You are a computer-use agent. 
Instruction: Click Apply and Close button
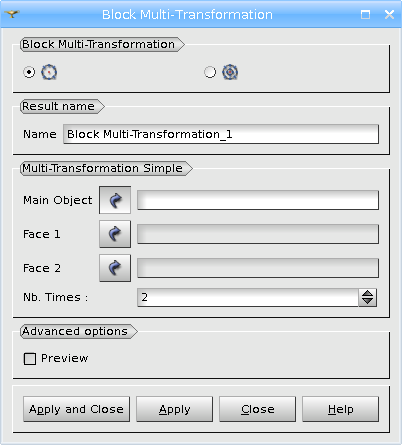coord(76,409)
